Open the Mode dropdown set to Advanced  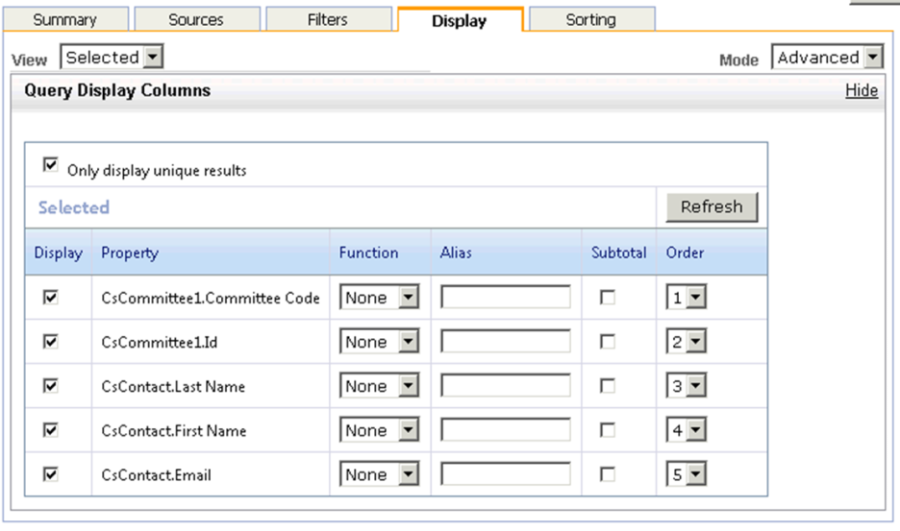point(828,58)
